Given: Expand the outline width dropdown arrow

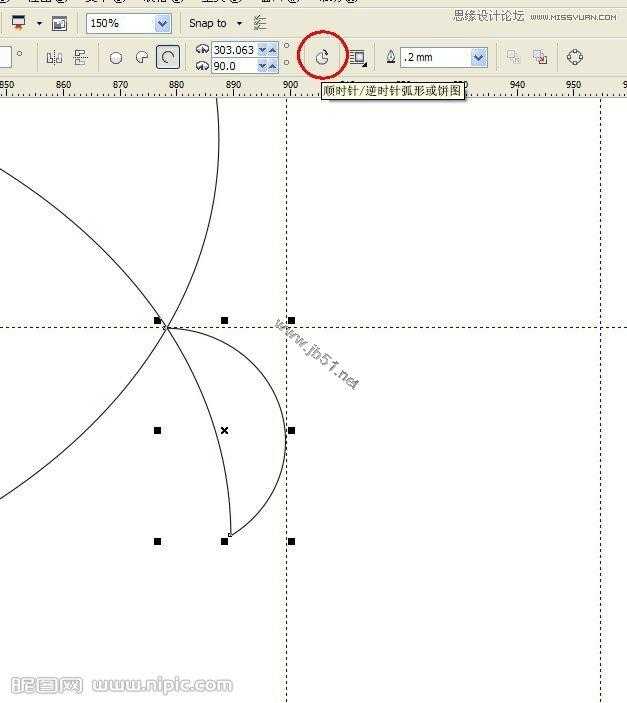Looking at the screenshot, I should pos(479,57).
